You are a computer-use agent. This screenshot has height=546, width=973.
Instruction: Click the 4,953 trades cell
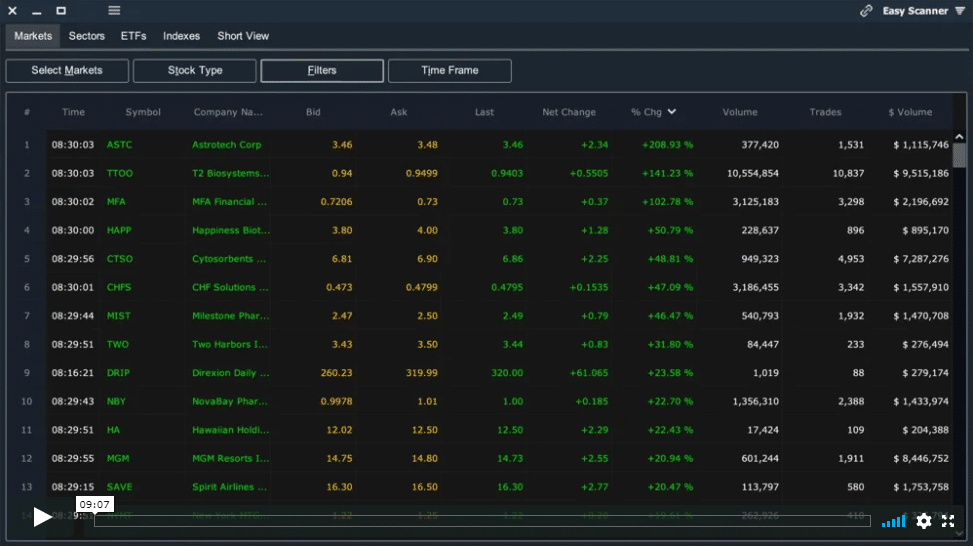click(851, 259)
